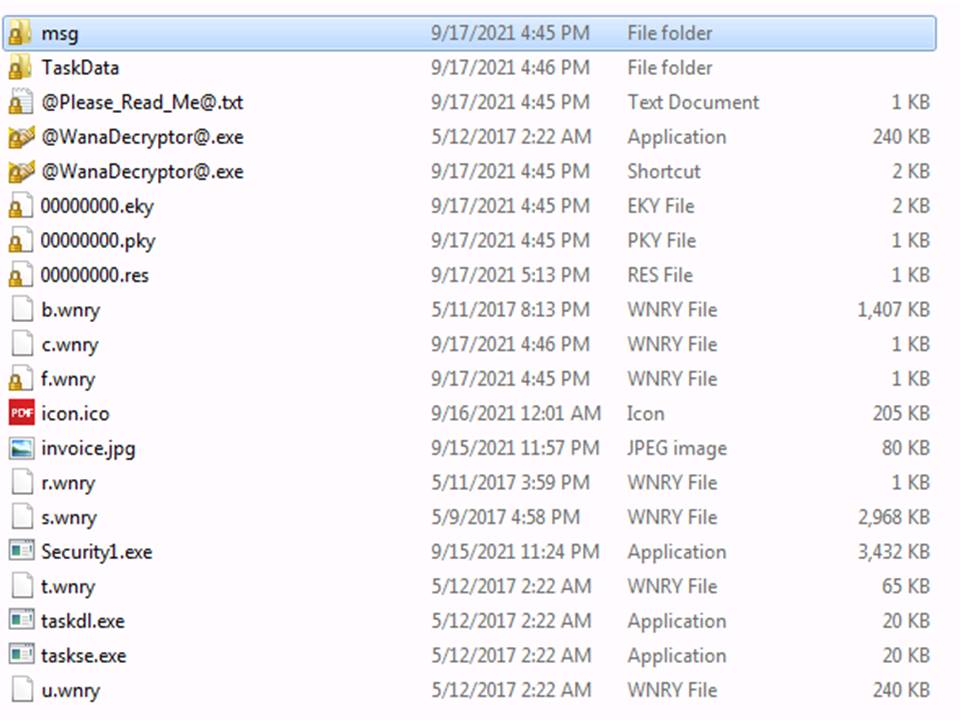The image size is (960, 720).
Task: Click the PKY File type label
Action: 661,241
